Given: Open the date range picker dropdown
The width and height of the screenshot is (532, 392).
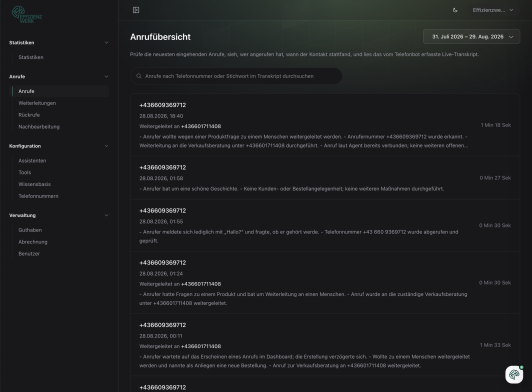Looking at the screenshot, I should click(x=472, y=37).
